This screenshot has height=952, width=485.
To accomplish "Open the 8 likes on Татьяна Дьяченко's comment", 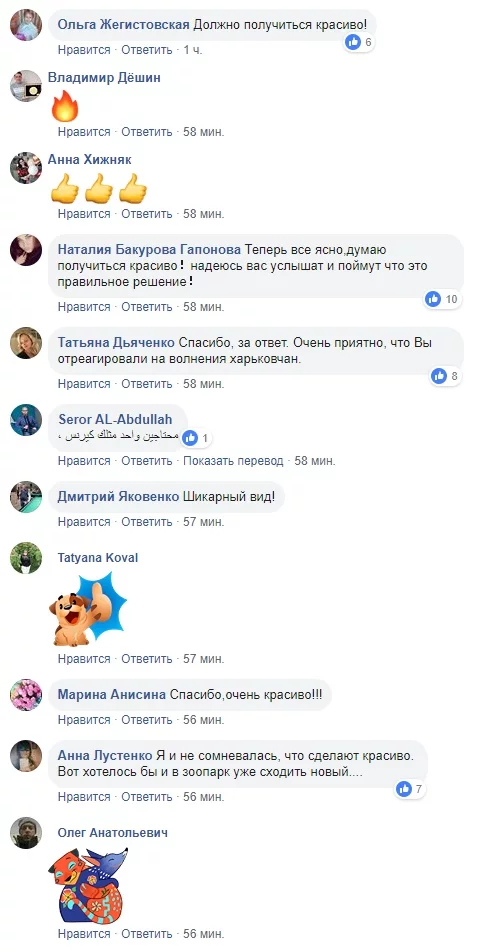I will tap(445, 376).
